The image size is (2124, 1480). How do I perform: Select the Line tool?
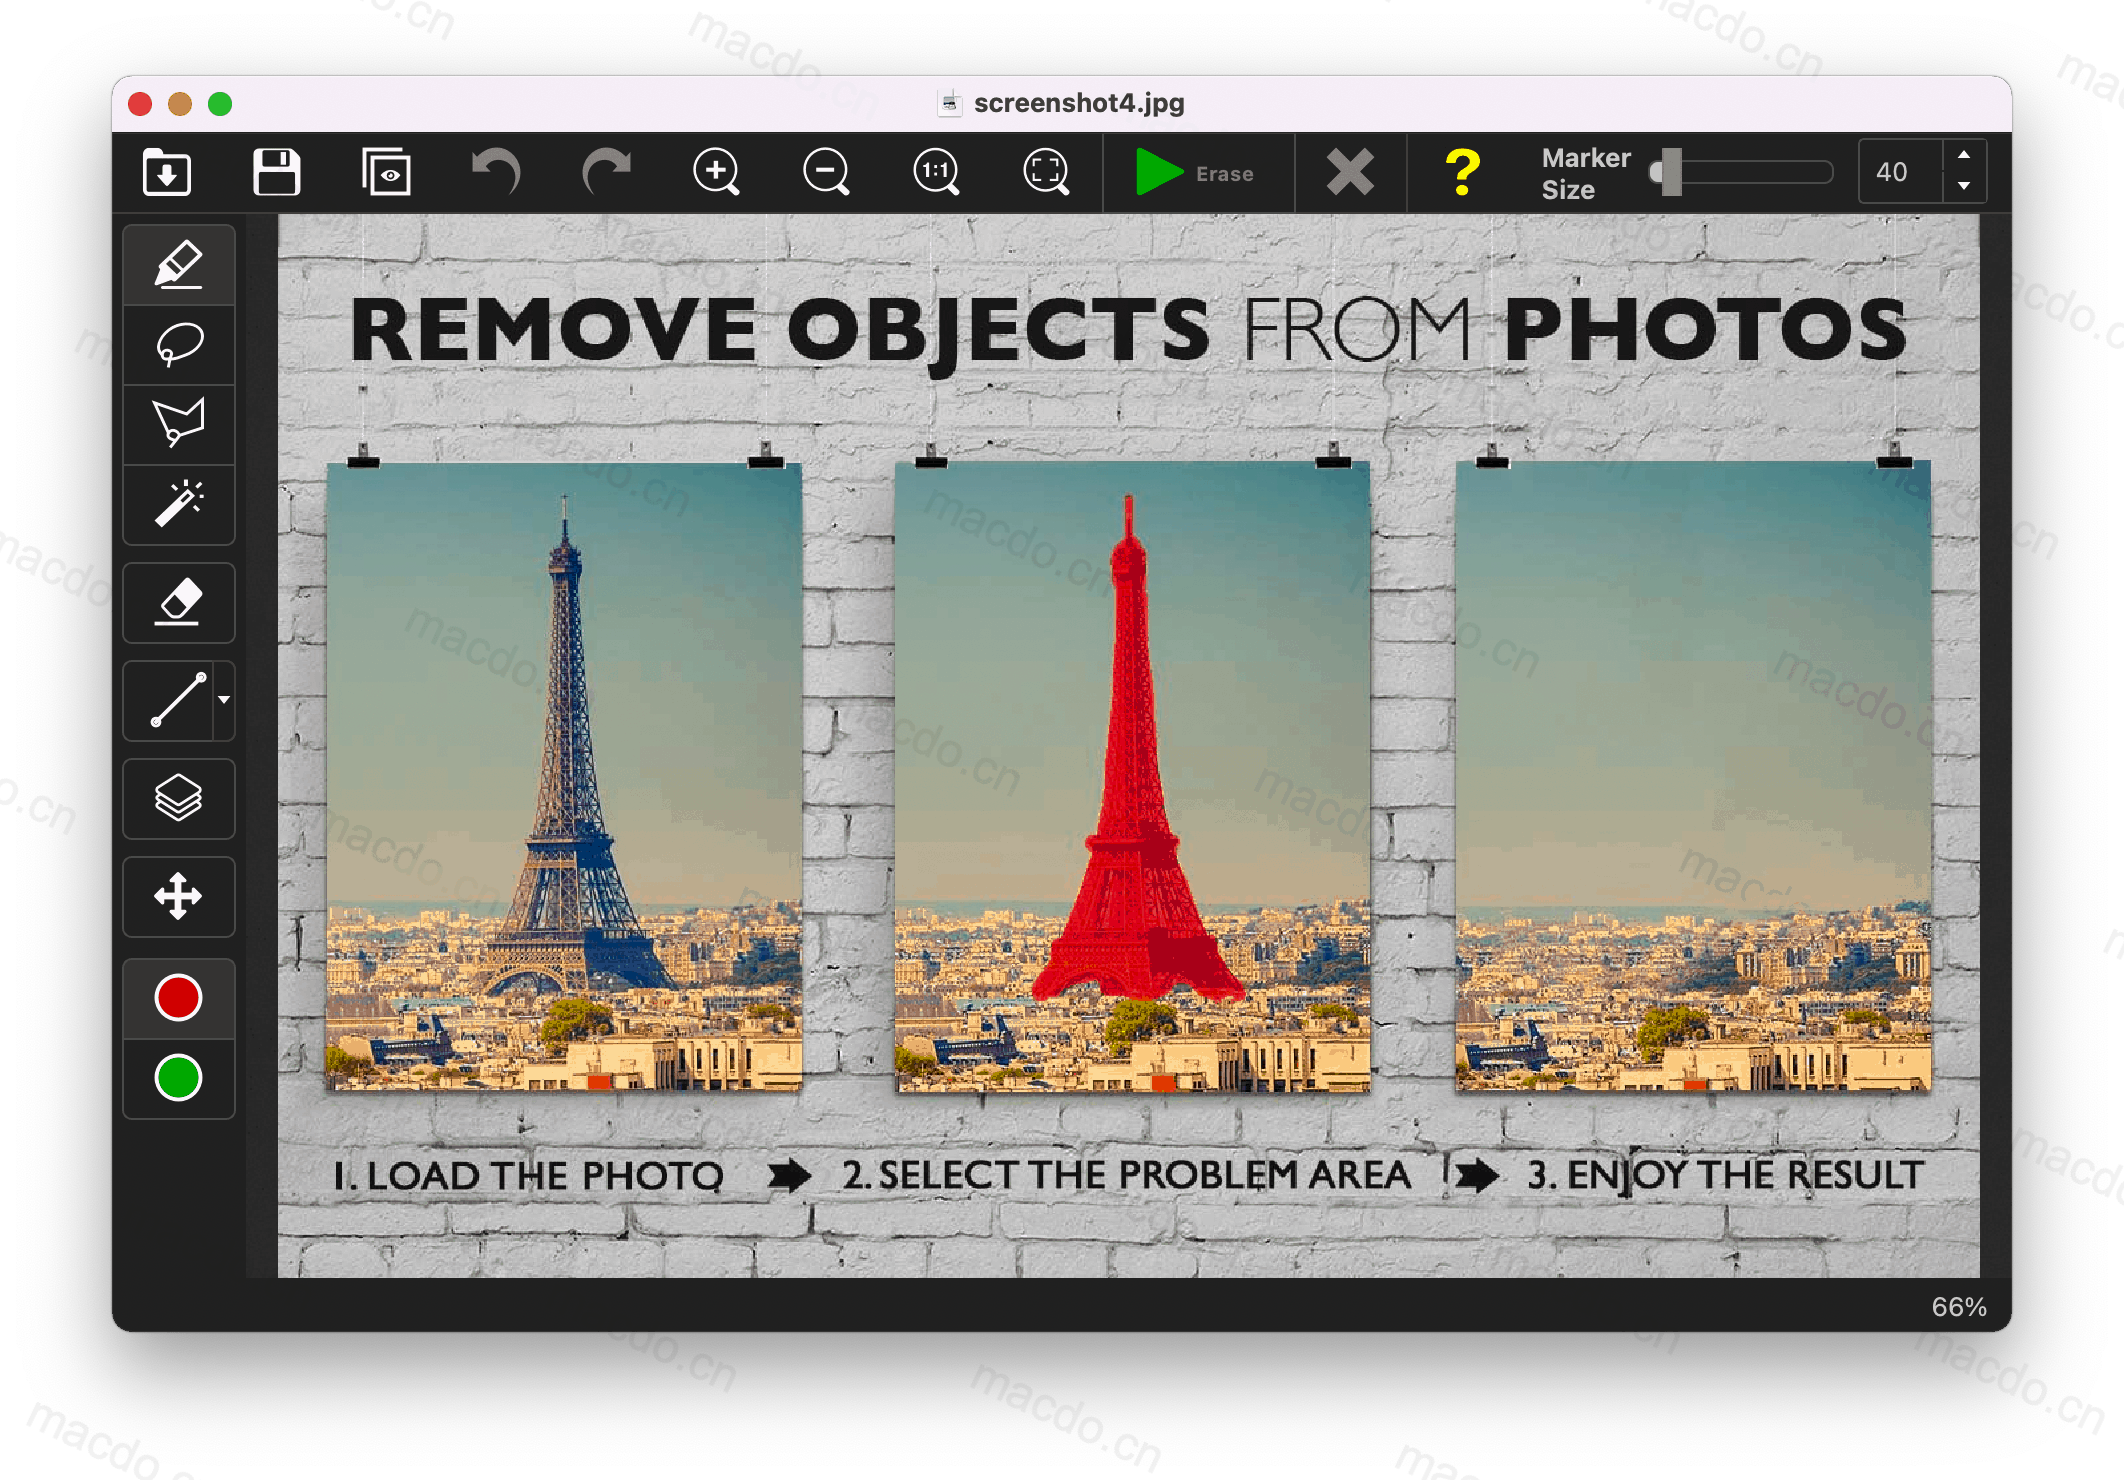(x=169, y=700)
